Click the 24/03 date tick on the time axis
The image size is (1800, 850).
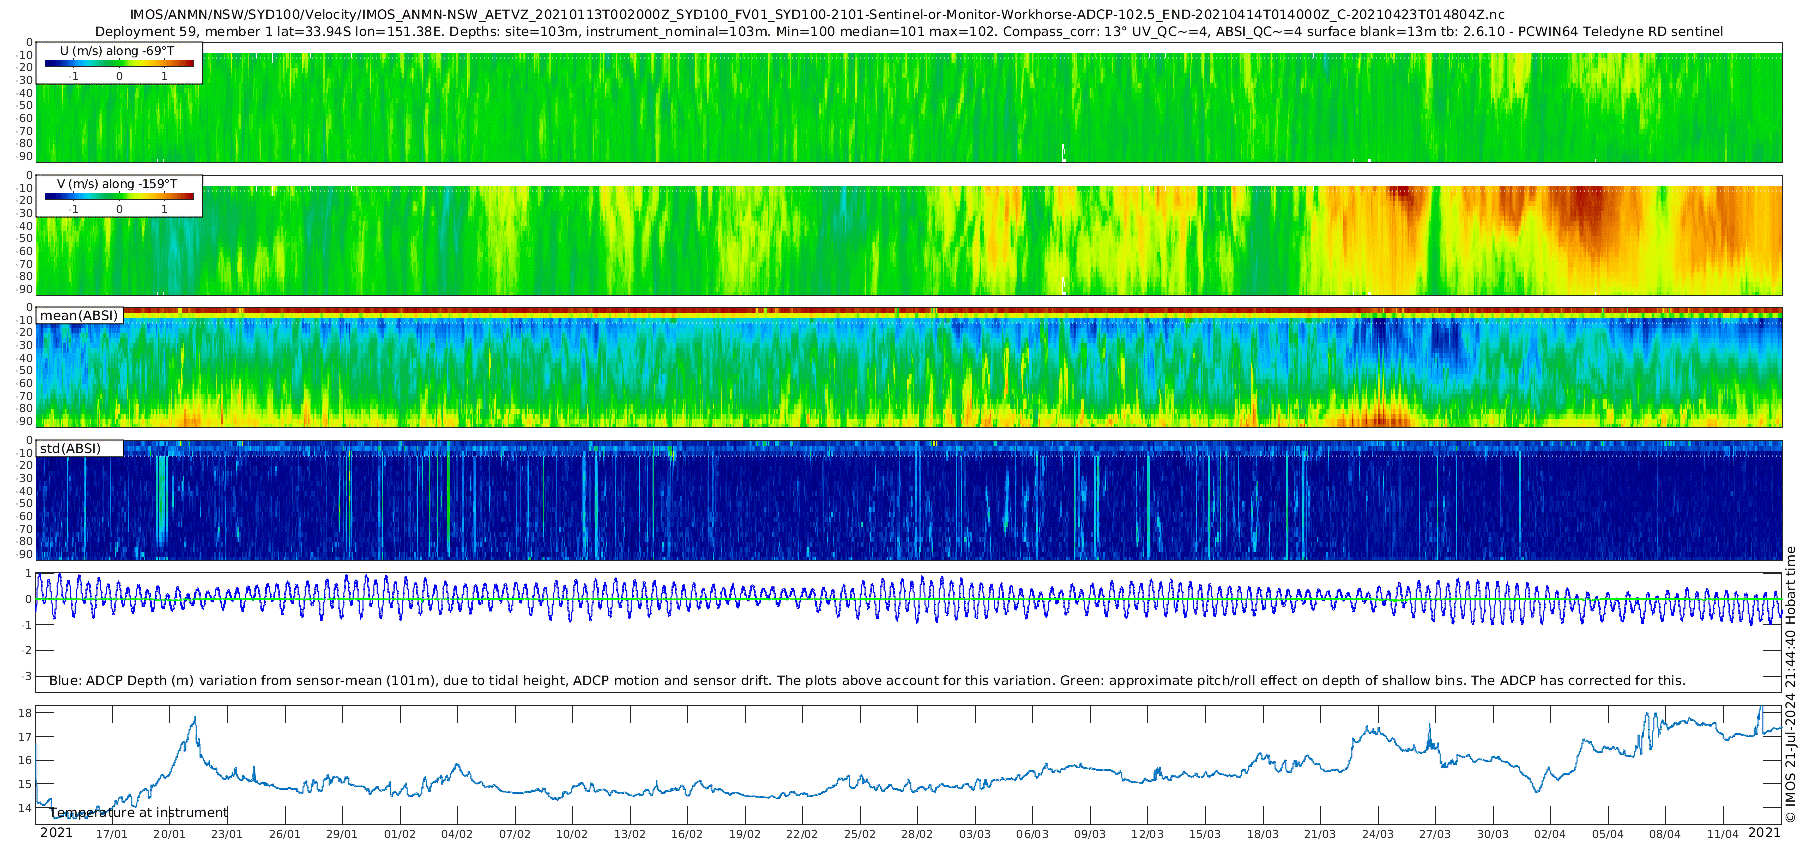tap(1378, 834)
